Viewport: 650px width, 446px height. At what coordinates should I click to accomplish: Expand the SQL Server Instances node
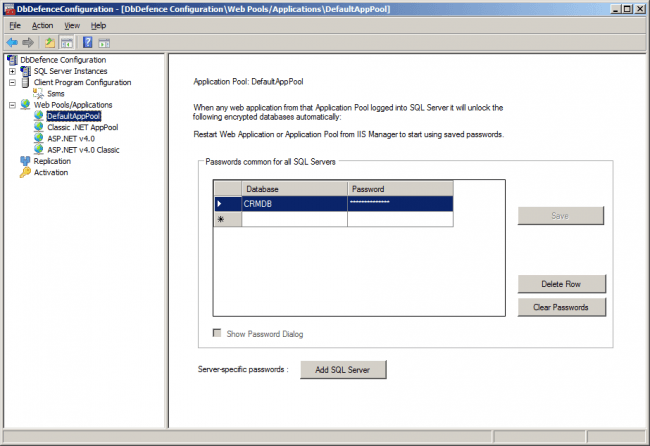point(12,71)
